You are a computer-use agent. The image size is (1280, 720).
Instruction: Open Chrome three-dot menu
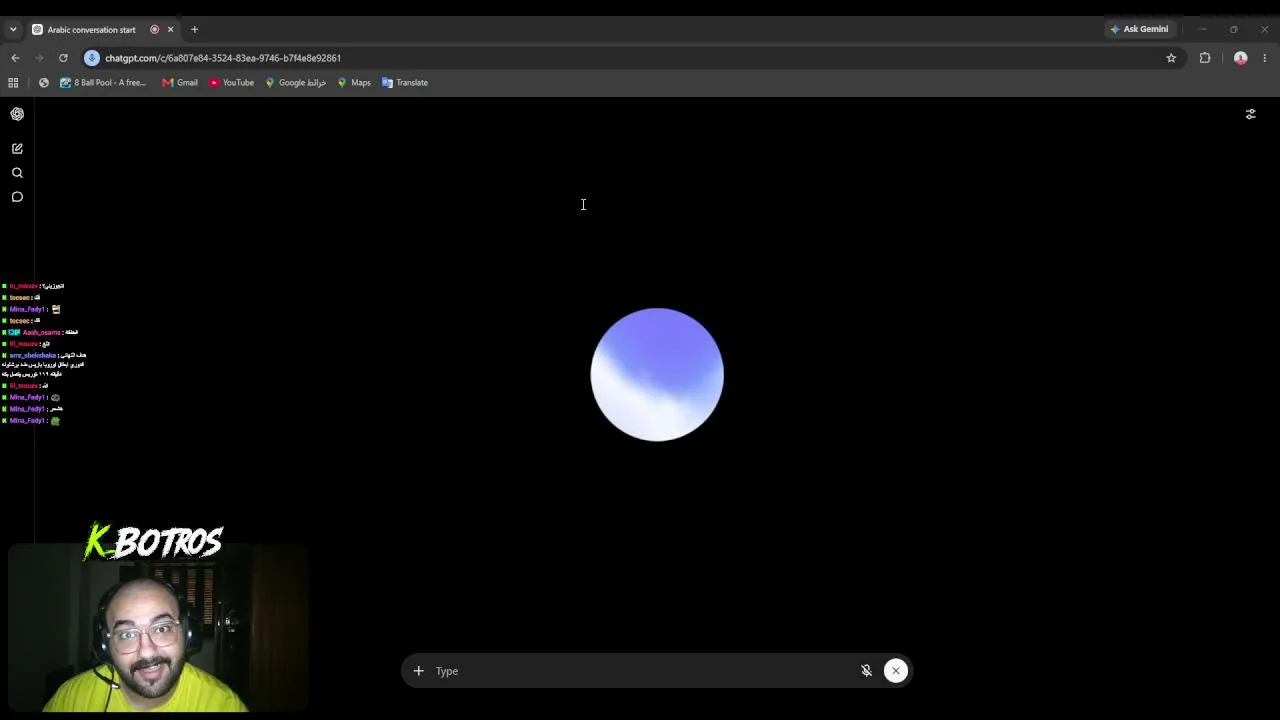point(1265,58)
